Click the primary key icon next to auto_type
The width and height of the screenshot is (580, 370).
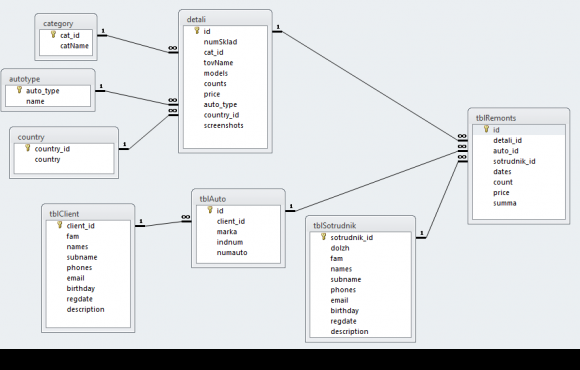[19, 90]
